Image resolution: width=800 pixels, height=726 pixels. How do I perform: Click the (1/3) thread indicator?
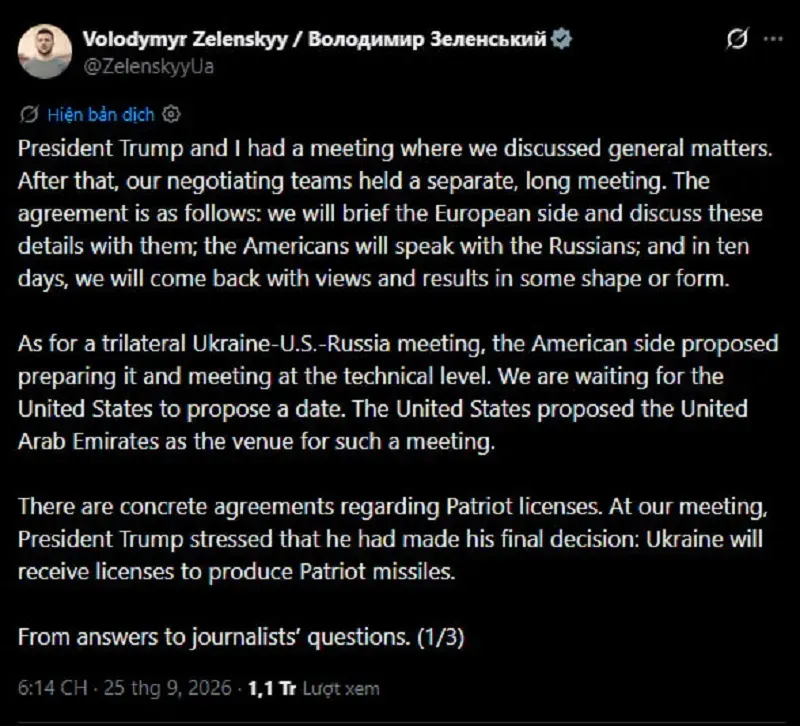(x=440, y=637)
